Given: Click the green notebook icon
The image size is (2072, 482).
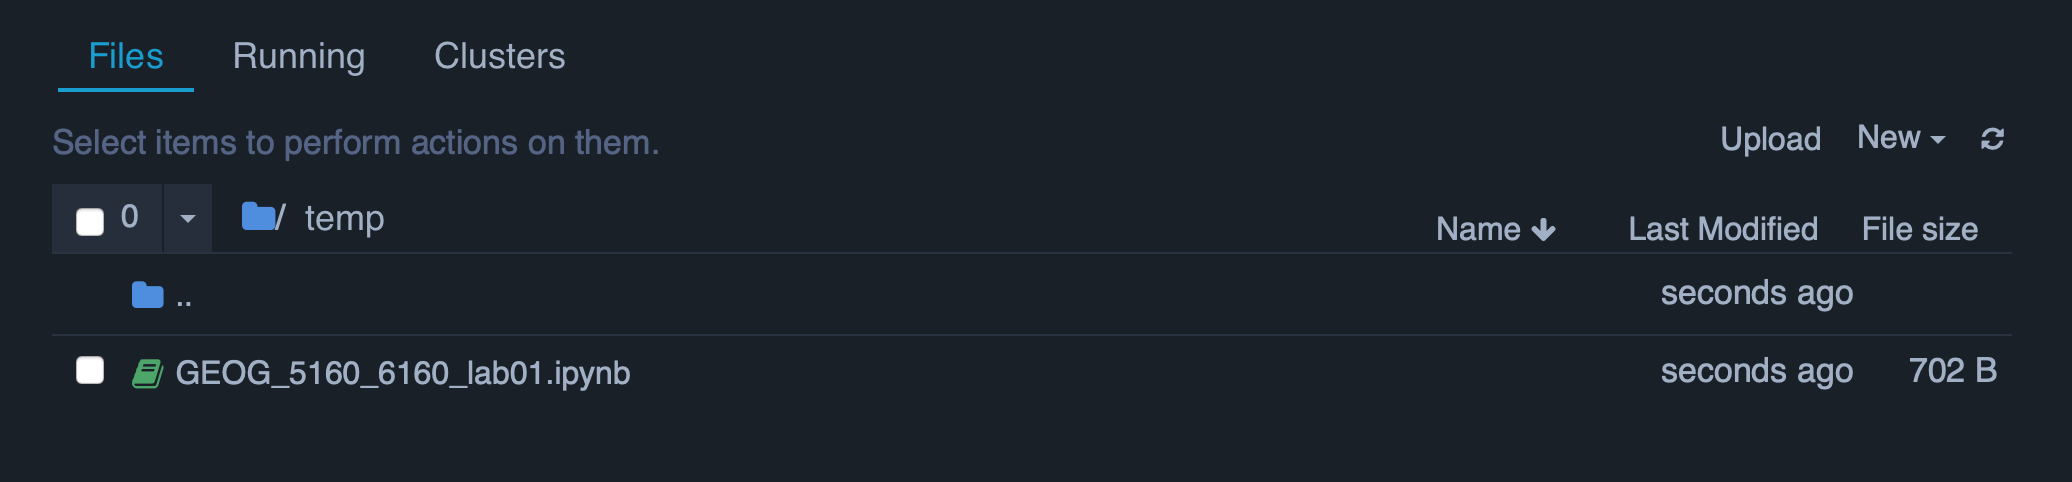Looking at the screenshot, I should [148, 373].
